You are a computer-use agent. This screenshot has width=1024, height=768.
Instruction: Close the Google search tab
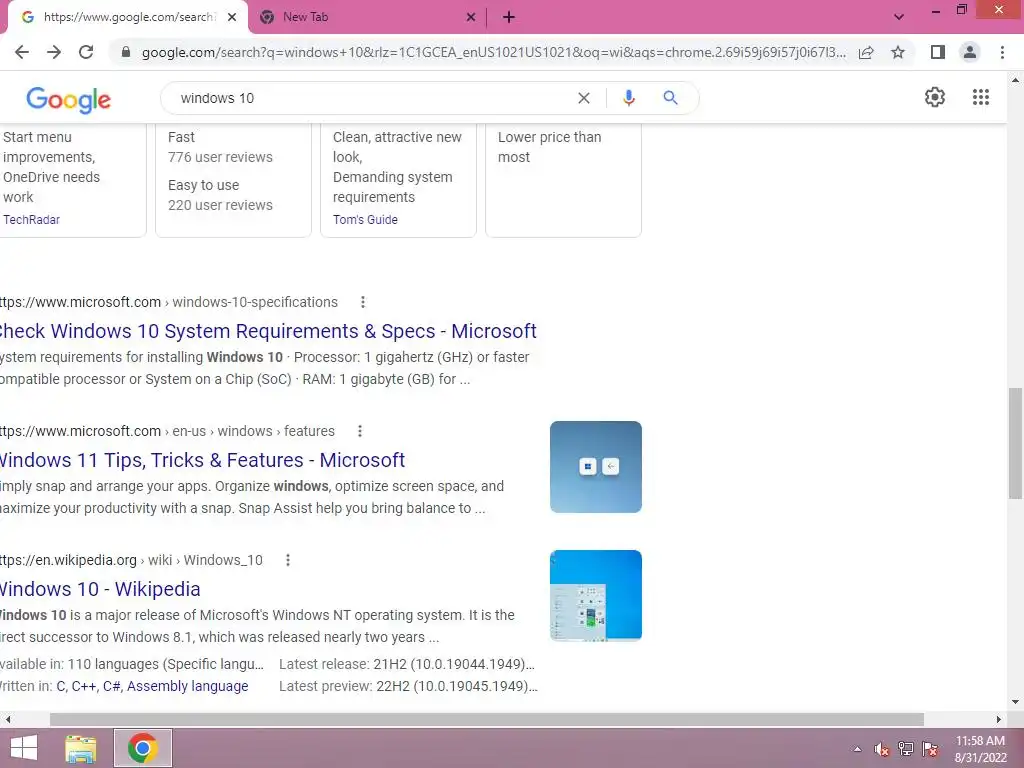[232, 18]
